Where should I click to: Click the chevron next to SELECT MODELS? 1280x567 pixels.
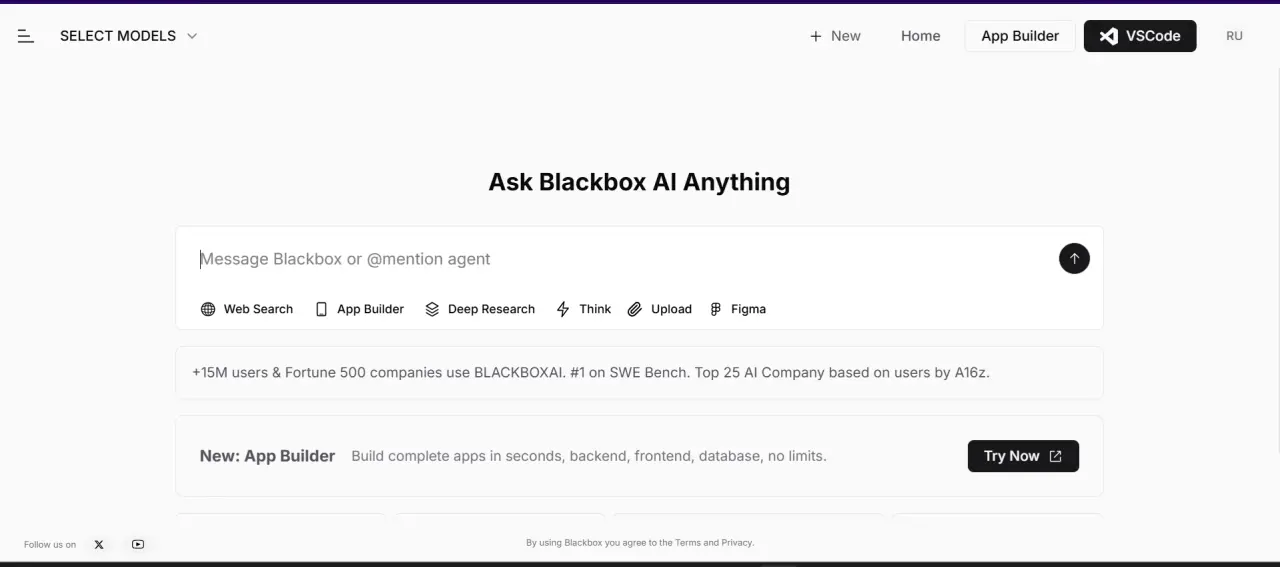[x=192, y=36]
